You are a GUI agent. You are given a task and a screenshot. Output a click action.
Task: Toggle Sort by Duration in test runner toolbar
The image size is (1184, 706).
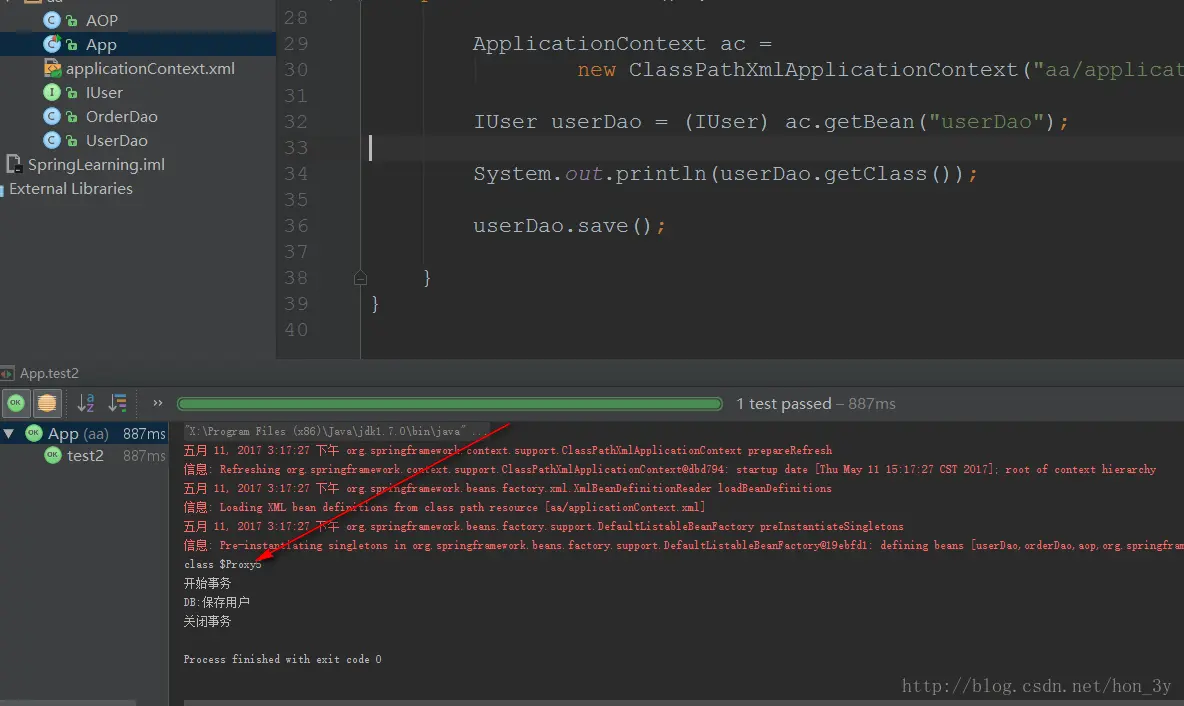click(x=118, y=403)
